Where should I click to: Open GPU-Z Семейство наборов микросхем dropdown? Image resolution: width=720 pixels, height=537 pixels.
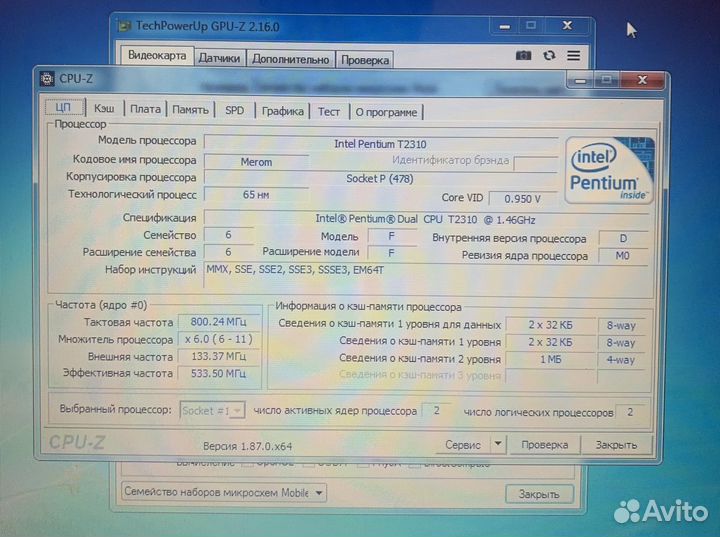click(224, 492)
